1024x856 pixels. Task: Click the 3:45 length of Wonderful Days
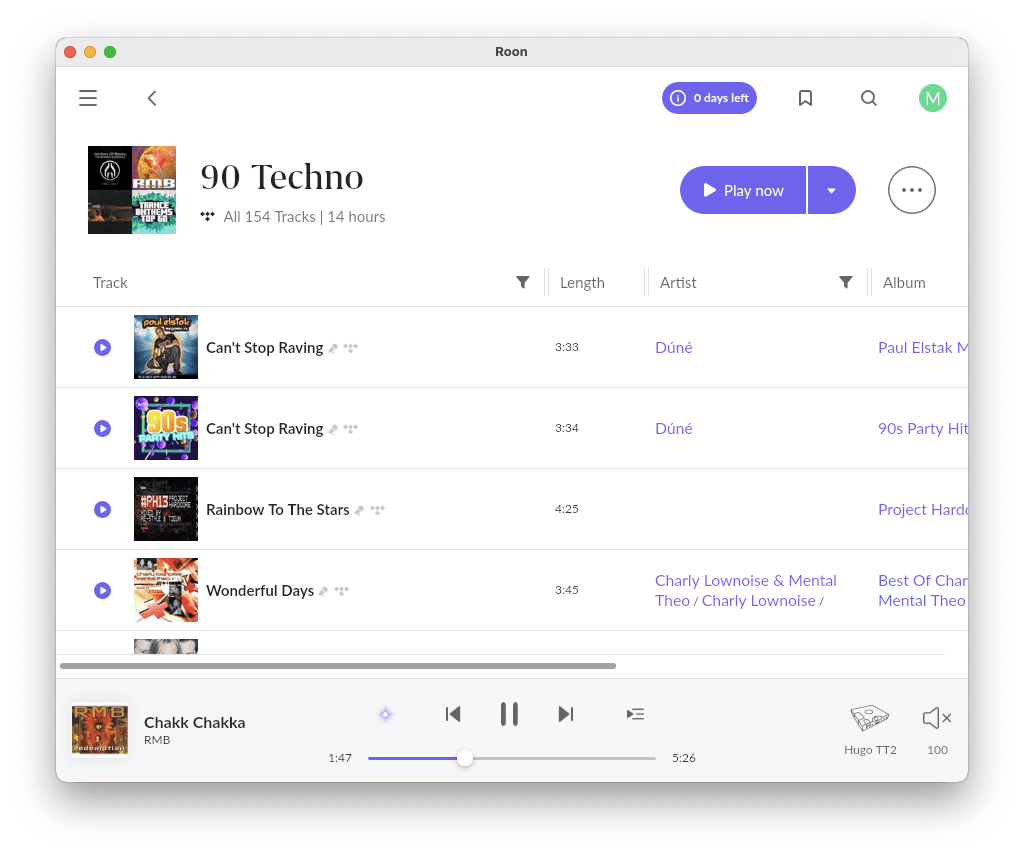(567, 590)
